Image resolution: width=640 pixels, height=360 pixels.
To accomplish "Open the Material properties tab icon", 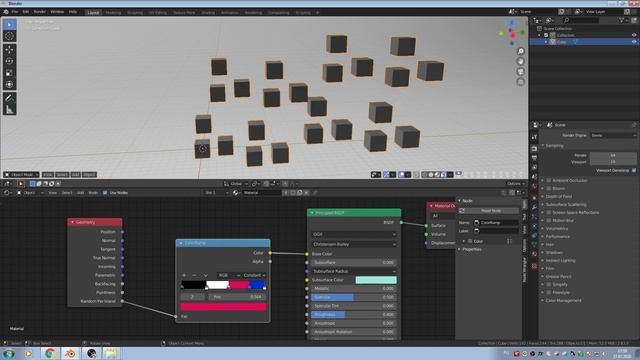I will coord(534,254).
